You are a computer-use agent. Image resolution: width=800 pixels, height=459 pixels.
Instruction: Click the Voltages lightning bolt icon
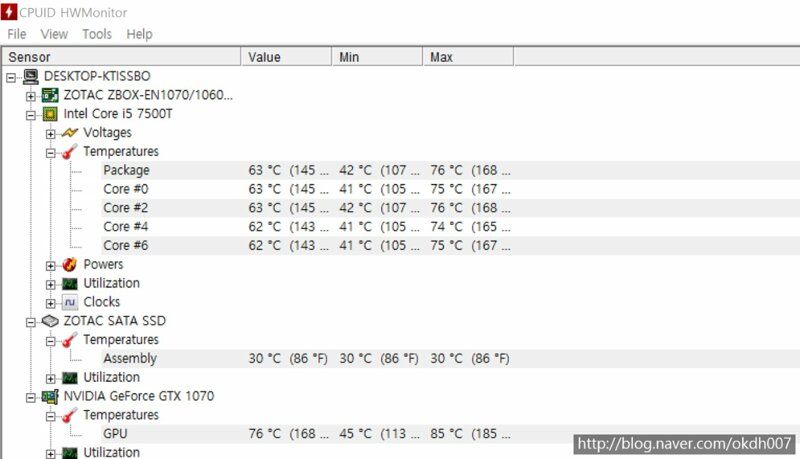70,133
